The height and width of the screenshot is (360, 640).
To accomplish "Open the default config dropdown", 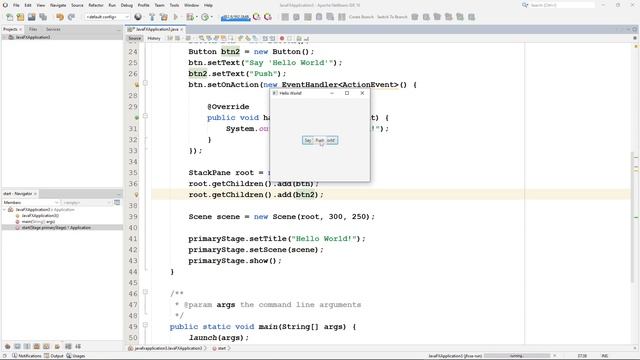I will 107,17.
